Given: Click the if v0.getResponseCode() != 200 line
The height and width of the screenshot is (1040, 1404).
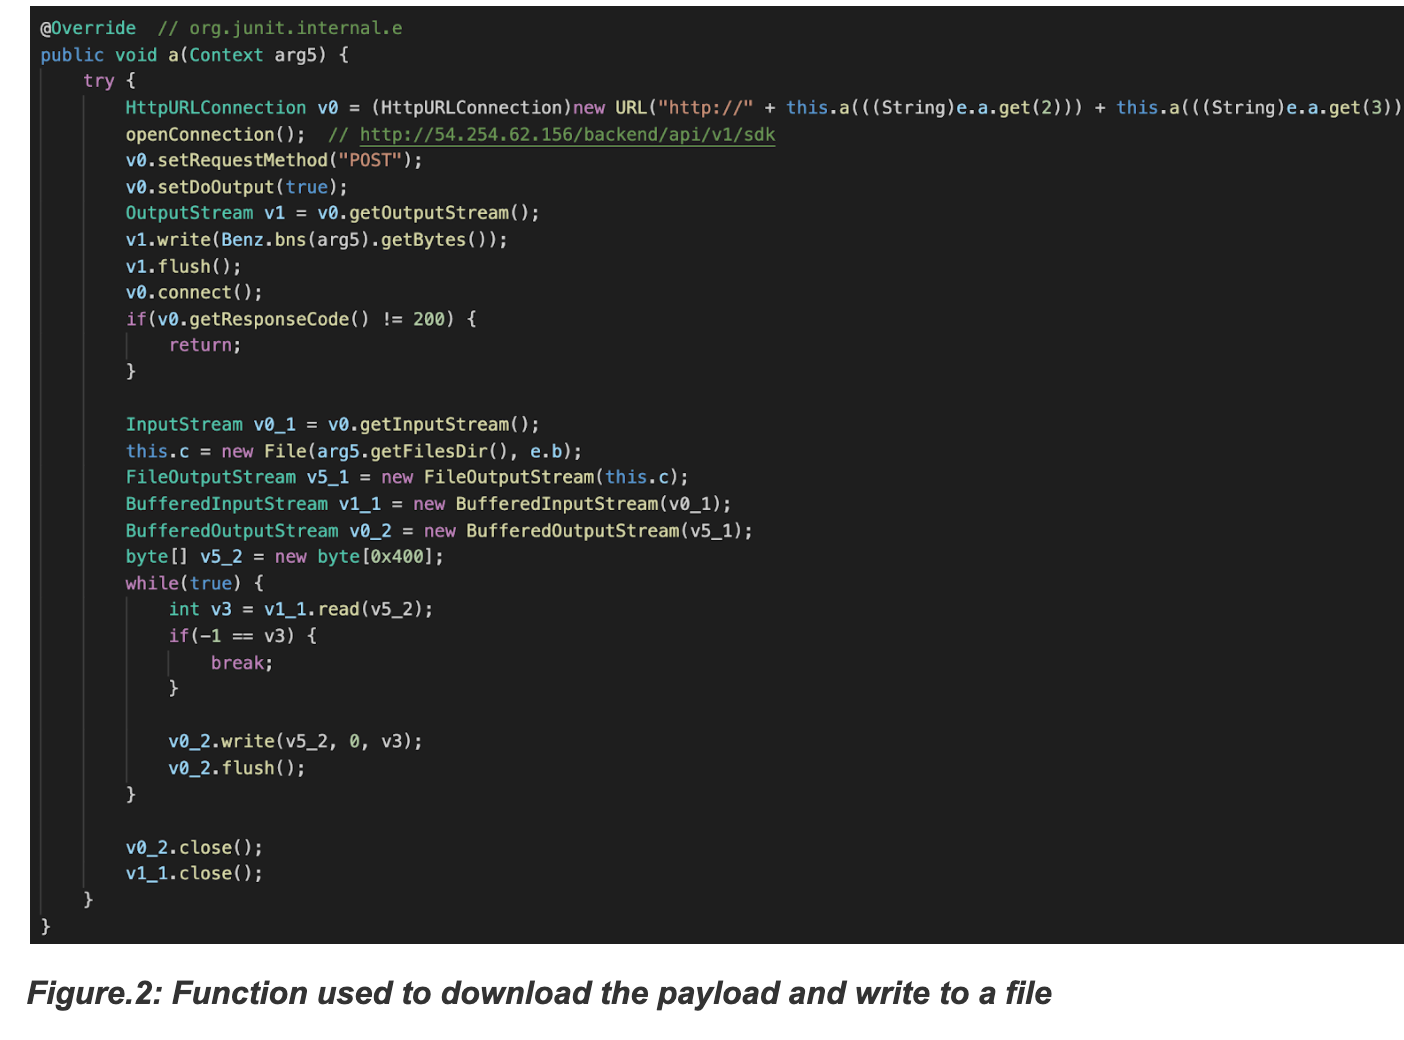Looking at the screenshot, I should 301,319.
